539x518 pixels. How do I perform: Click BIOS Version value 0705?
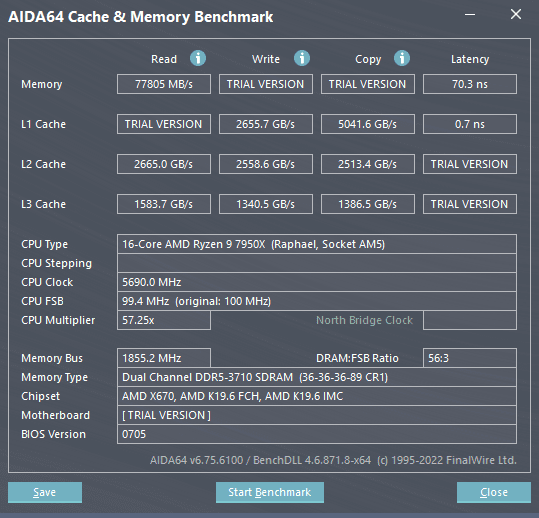pos(317,434)
